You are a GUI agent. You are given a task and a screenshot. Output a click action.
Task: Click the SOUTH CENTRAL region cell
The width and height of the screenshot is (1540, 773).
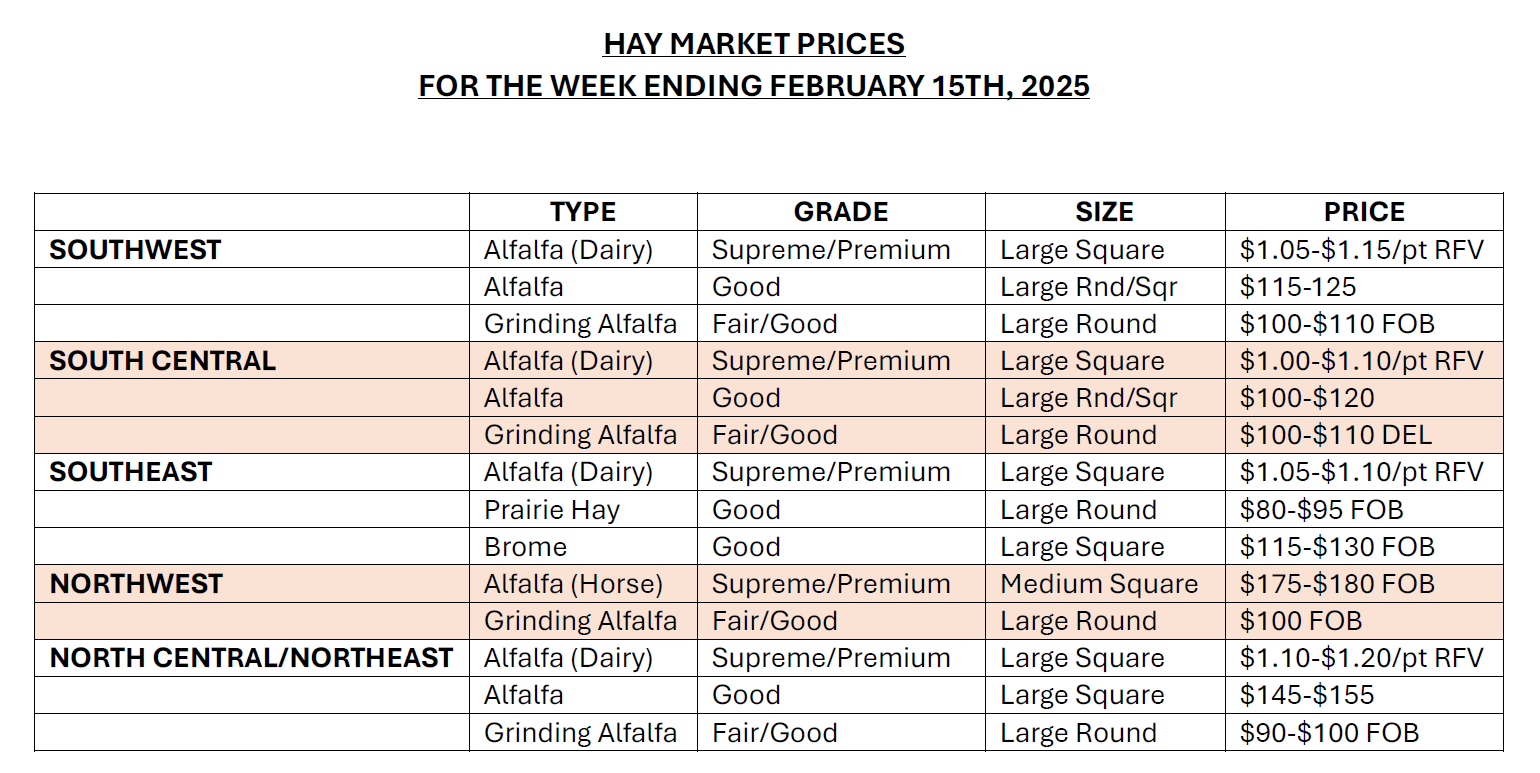click(x=162, y=361)
